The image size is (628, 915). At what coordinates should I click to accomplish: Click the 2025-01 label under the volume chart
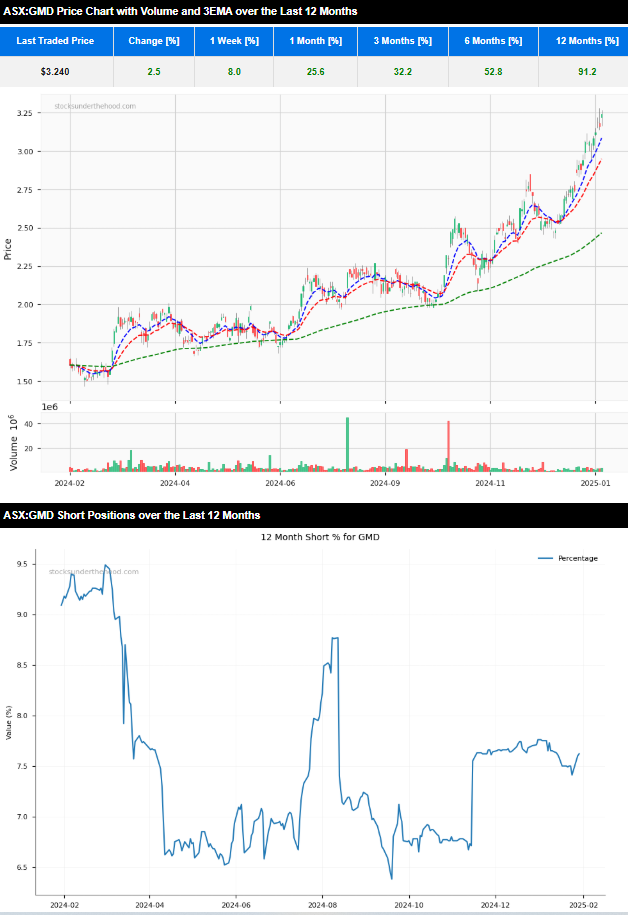(595, 483)
